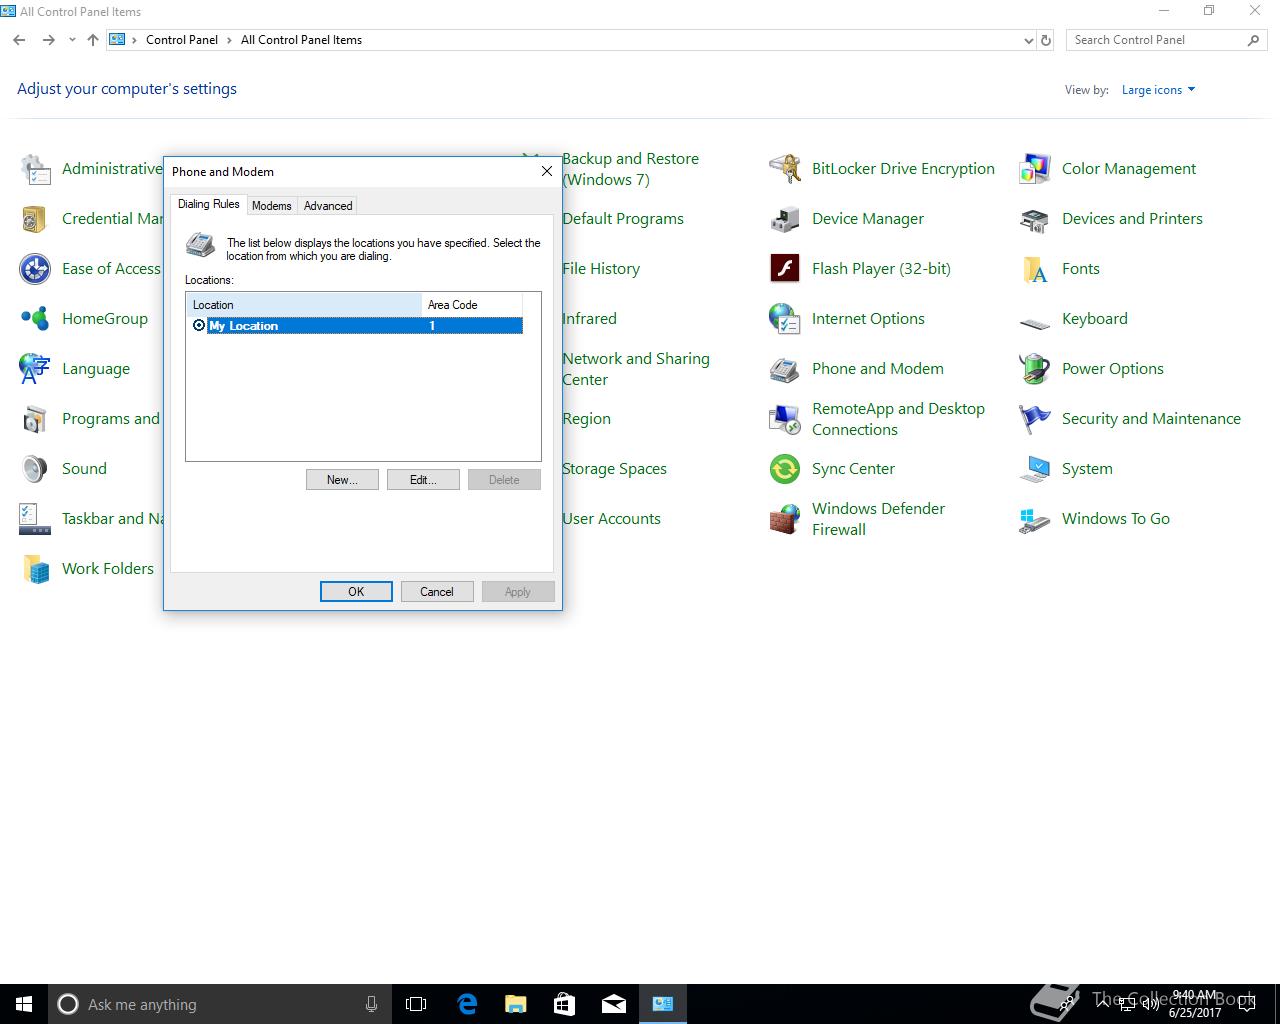Open Security and Maintenance icon
The image size is (1280, 1024).
click(1035, 419)
